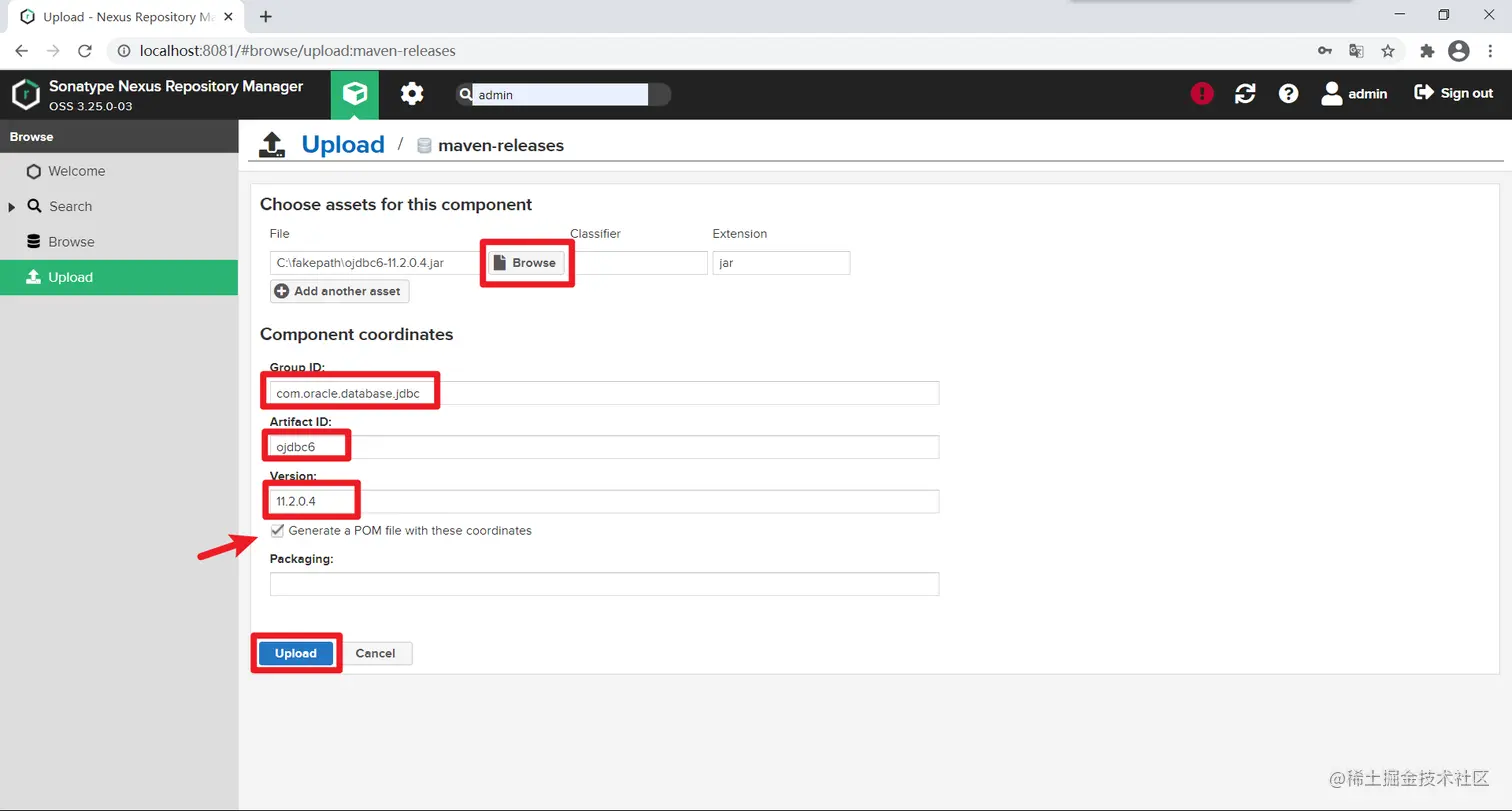Click the Choose assets for this component heading
The width and height of the screenshot is (1512, 811).
pyautogui.click(x=396, y=204)
